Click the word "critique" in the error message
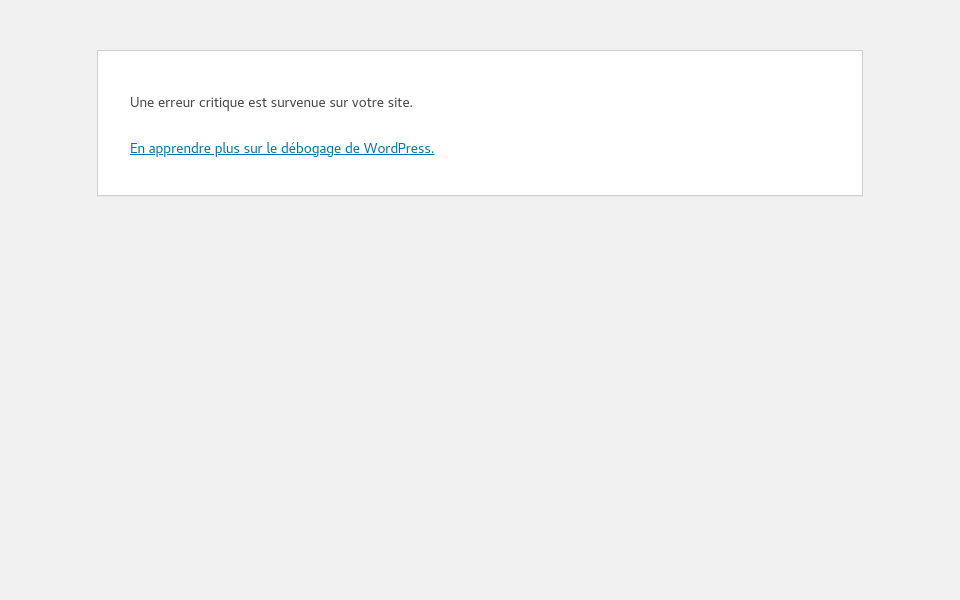 click(x=221, y=103)
